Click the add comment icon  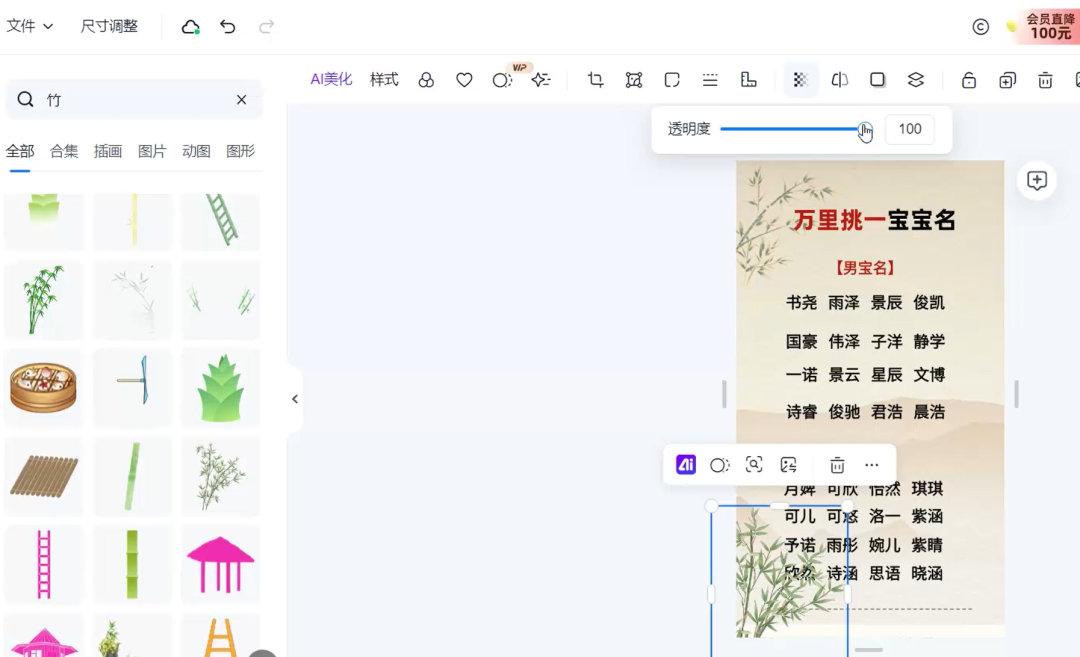coord(1037,180)
